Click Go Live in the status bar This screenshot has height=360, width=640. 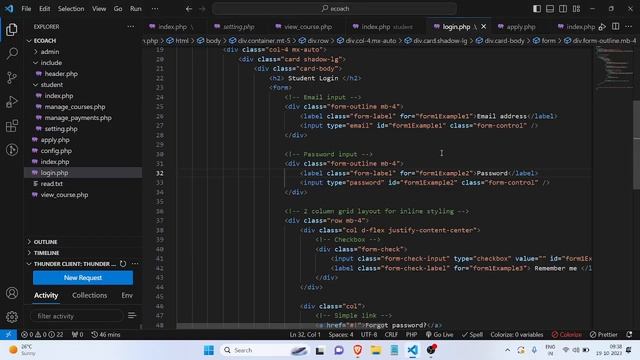click(x=439, y=334)
